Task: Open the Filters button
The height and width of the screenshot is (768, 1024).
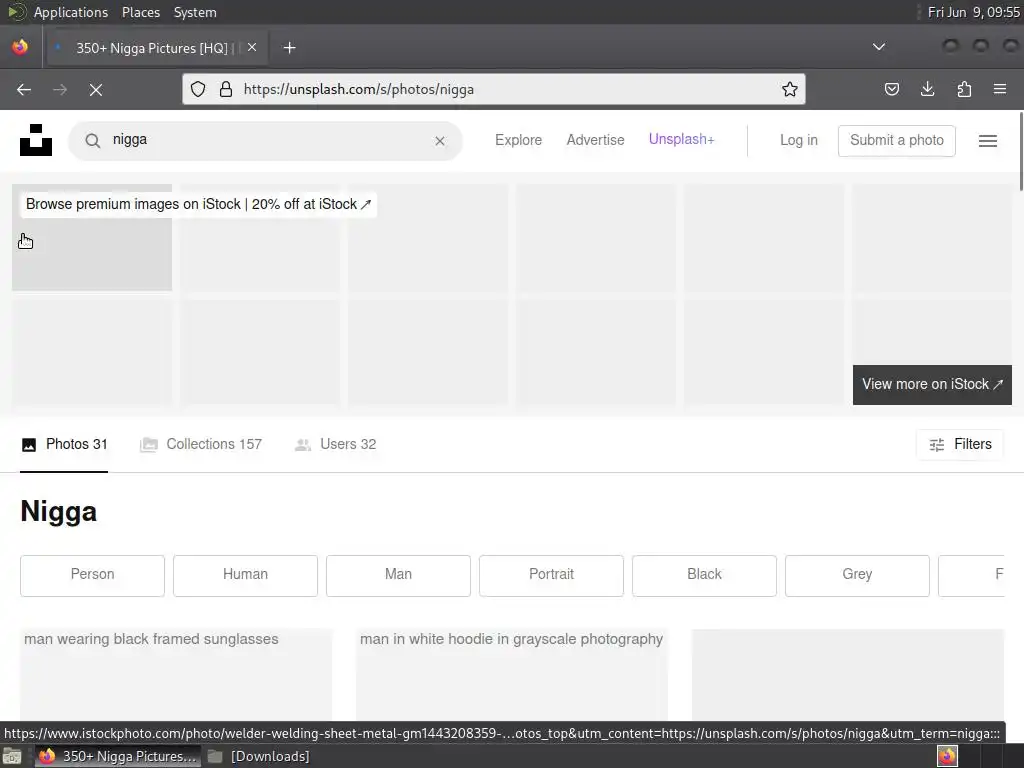Action: (960, 444)
